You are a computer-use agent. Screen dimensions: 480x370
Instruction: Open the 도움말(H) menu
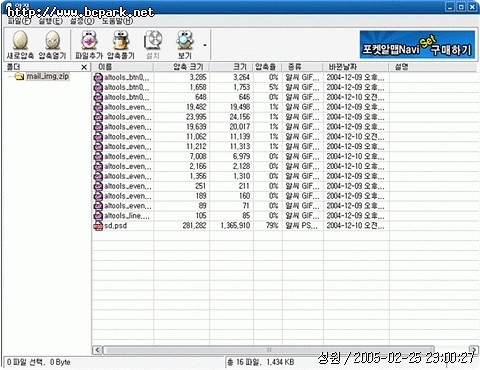117,21
